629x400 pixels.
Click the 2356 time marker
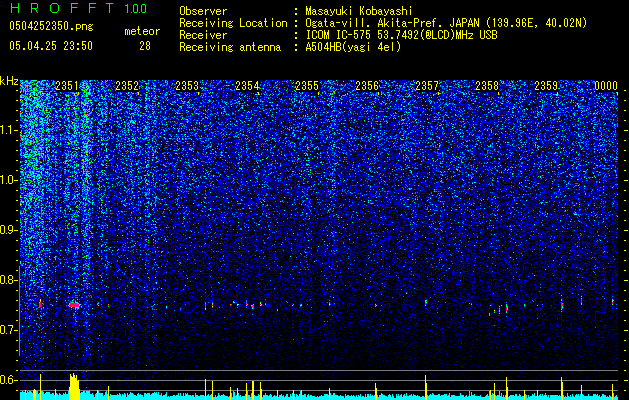(367, 86)
